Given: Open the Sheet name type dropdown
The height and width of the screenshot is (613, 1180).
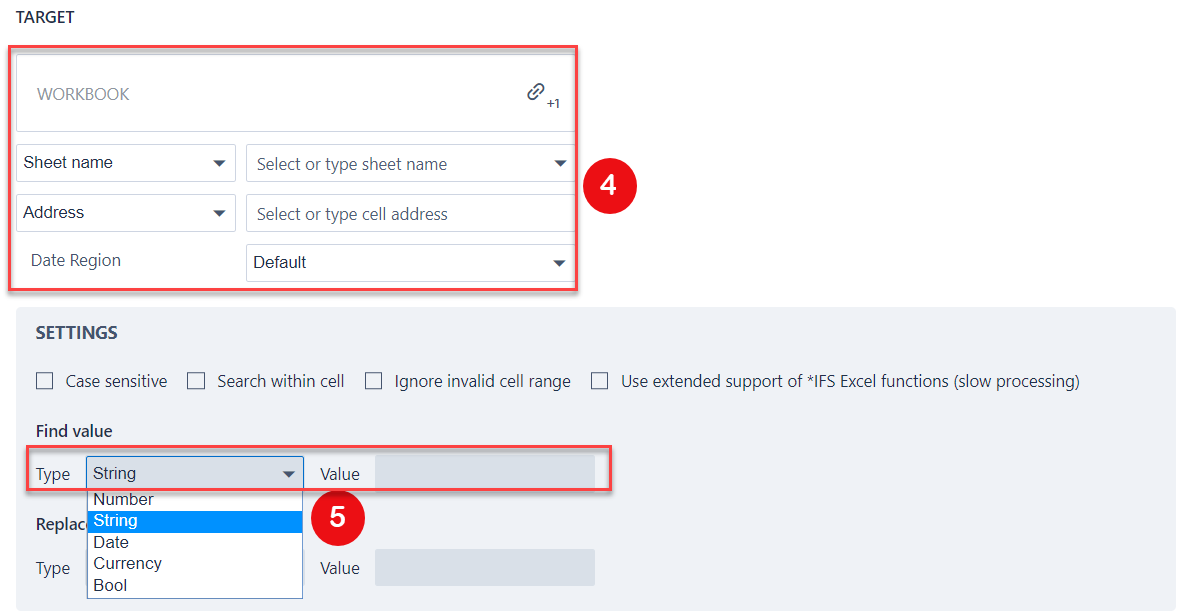Looking at the screenshot, I should (126, 163).
